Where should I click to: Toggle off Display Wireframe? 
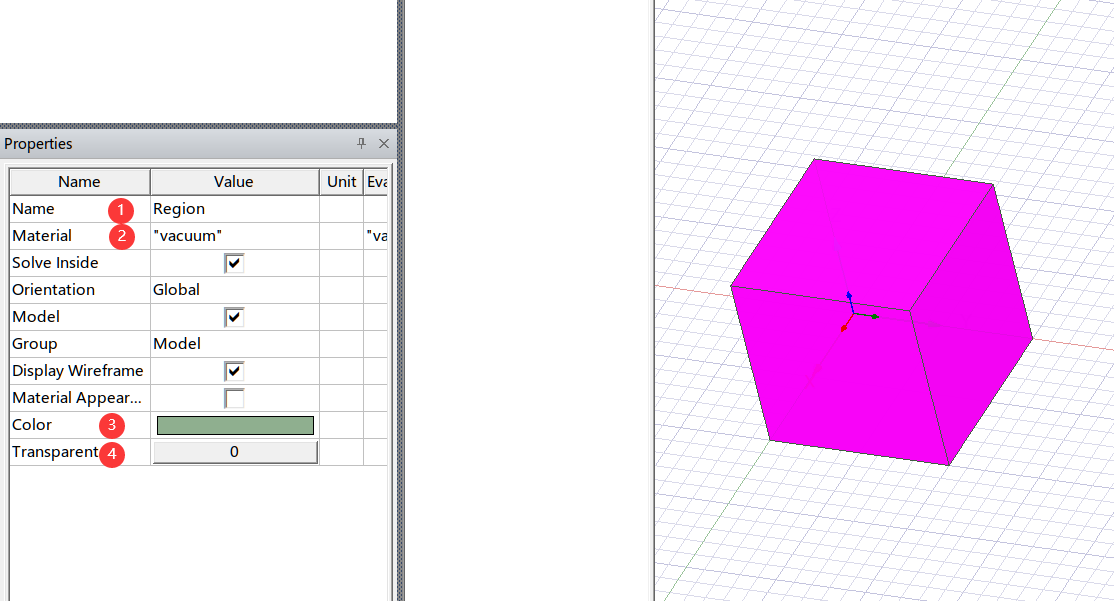(234, 370)
